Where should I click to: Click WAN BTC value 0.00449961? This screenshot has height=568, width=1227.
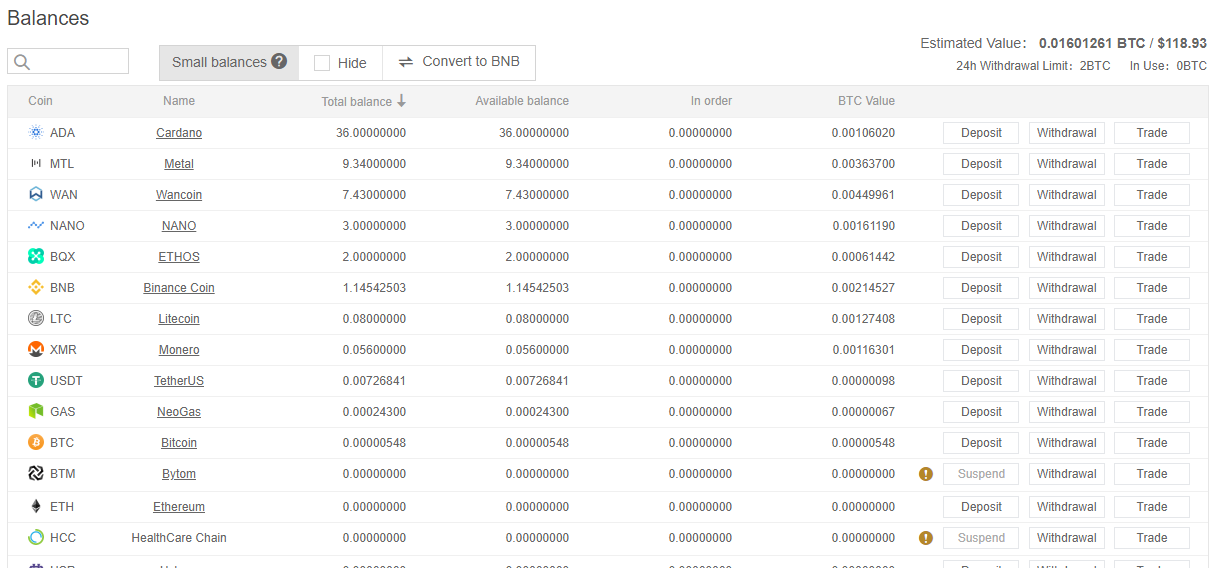tap(863, 195)
